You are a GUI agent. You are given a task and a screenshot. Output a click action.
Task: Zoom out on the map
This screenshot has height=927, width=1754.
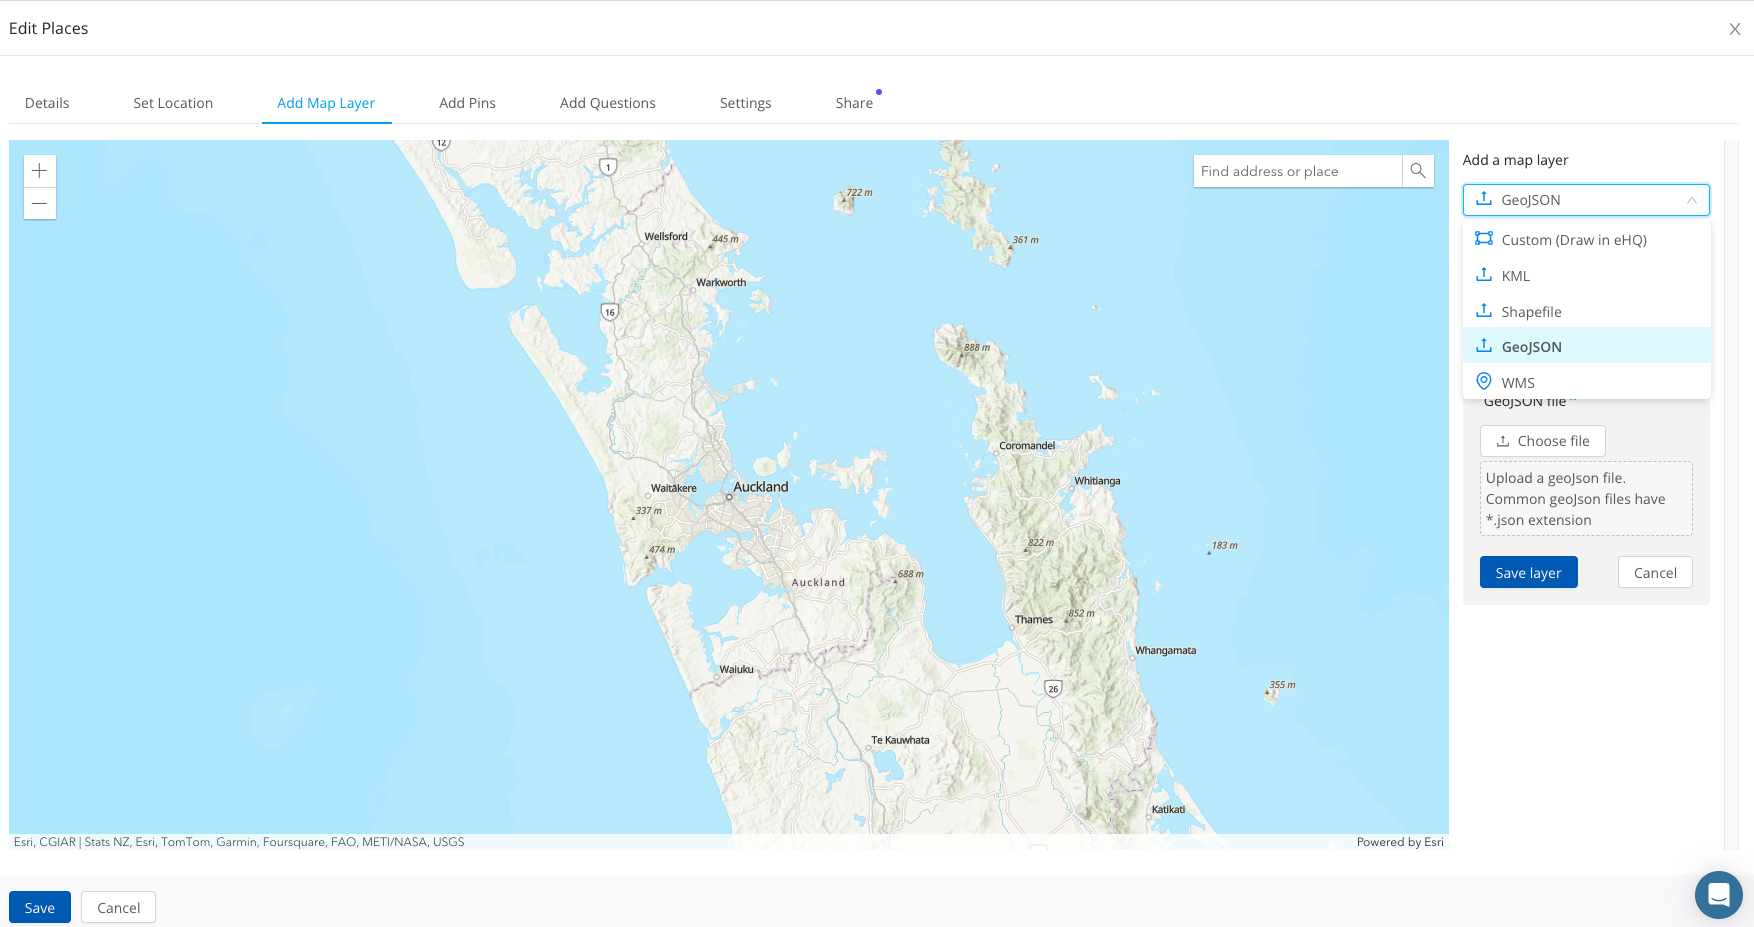point(40,203)
